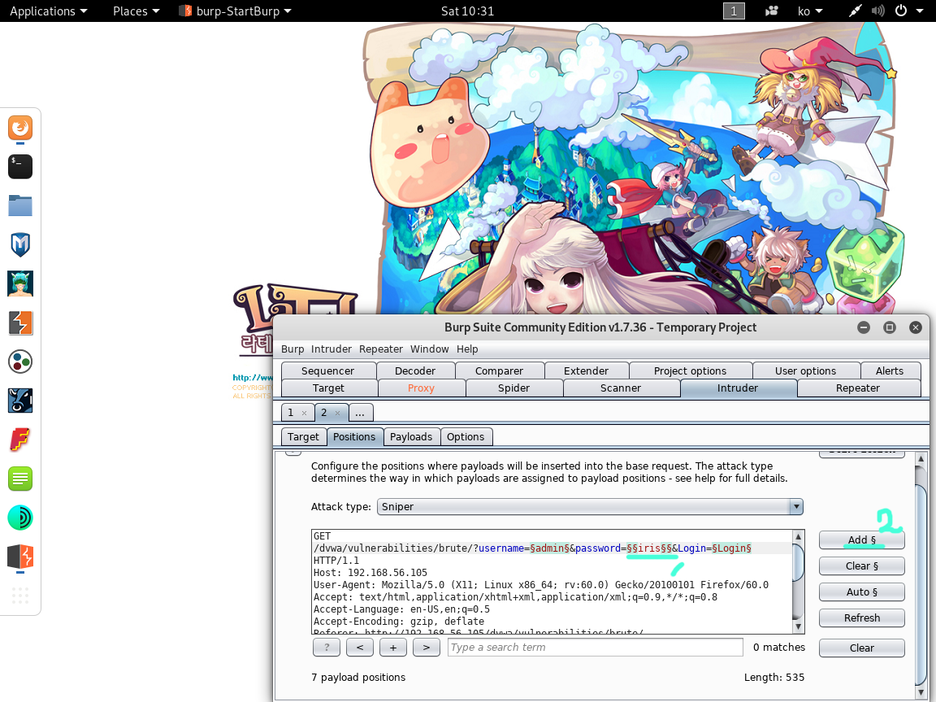The width and height of the screenshot is (936, 702).
Task: Close Intruder attack tab 2
Action: tap(337, 412)
